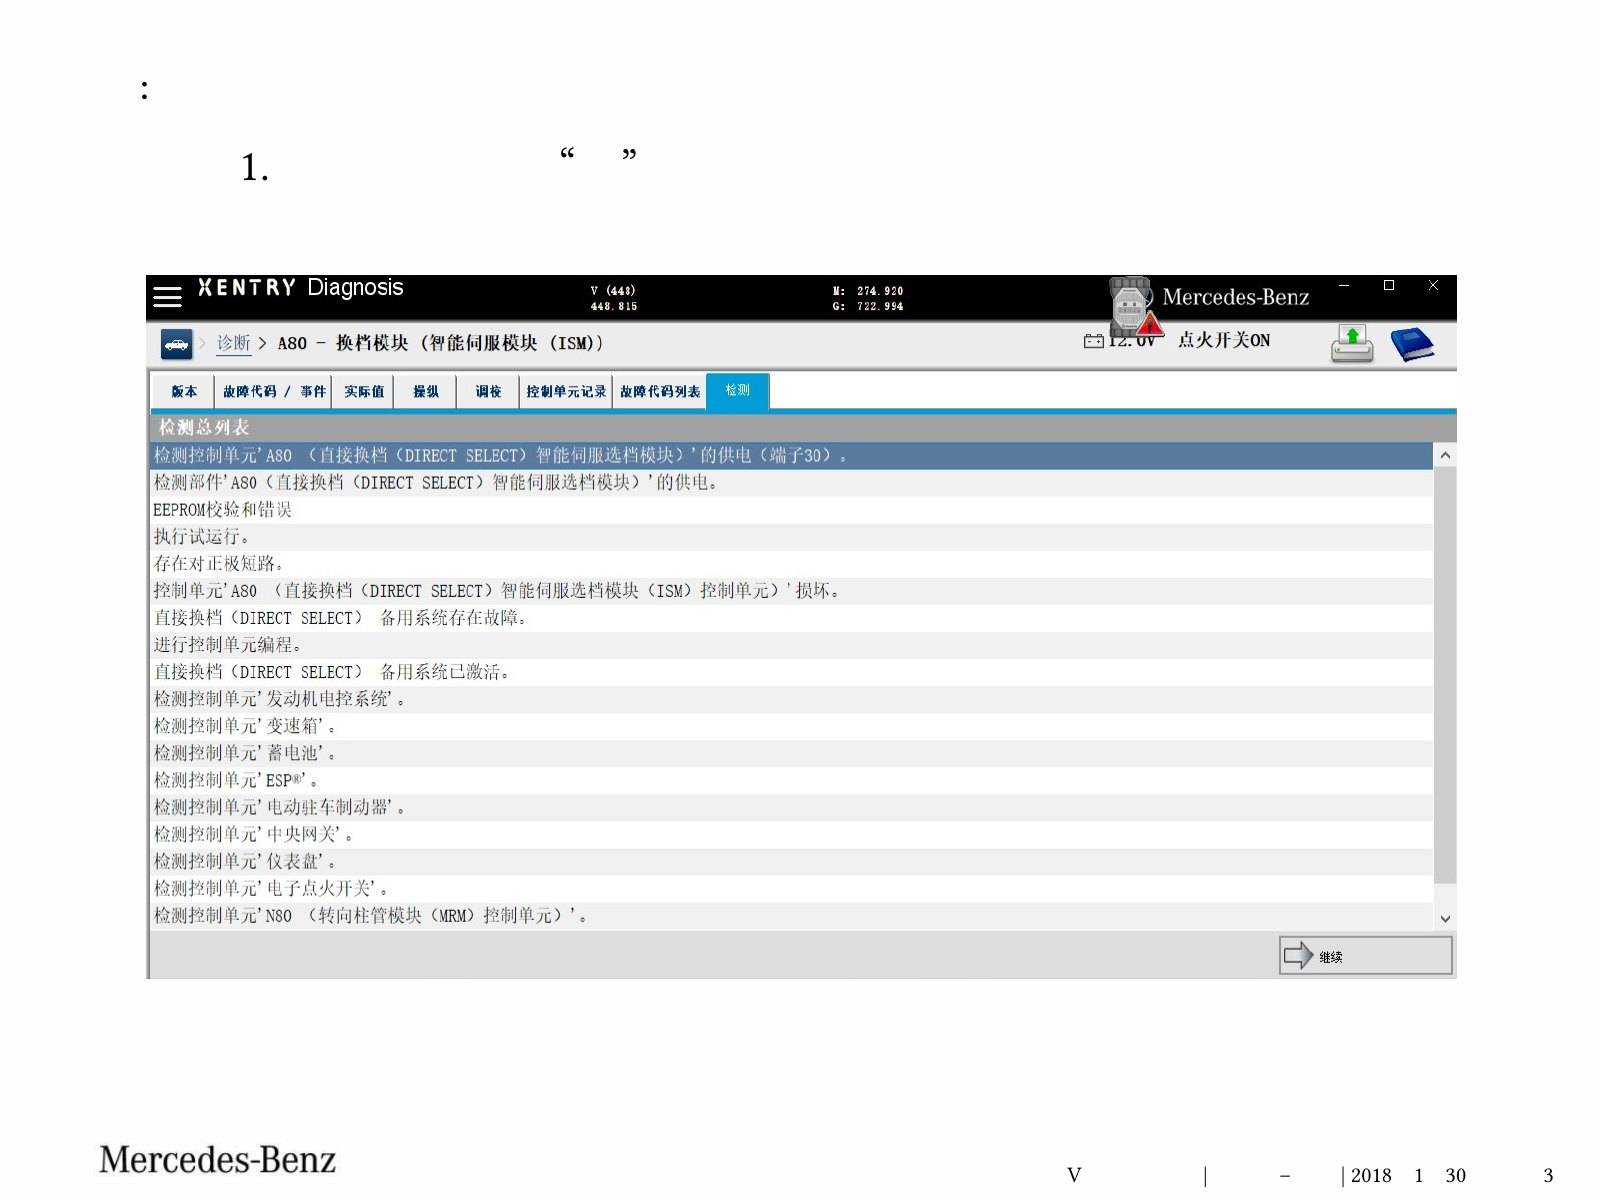Select "检测控制单元'电子点火开关'" row
This screenshot has height=1200, width=1600.
pos(791,888)
